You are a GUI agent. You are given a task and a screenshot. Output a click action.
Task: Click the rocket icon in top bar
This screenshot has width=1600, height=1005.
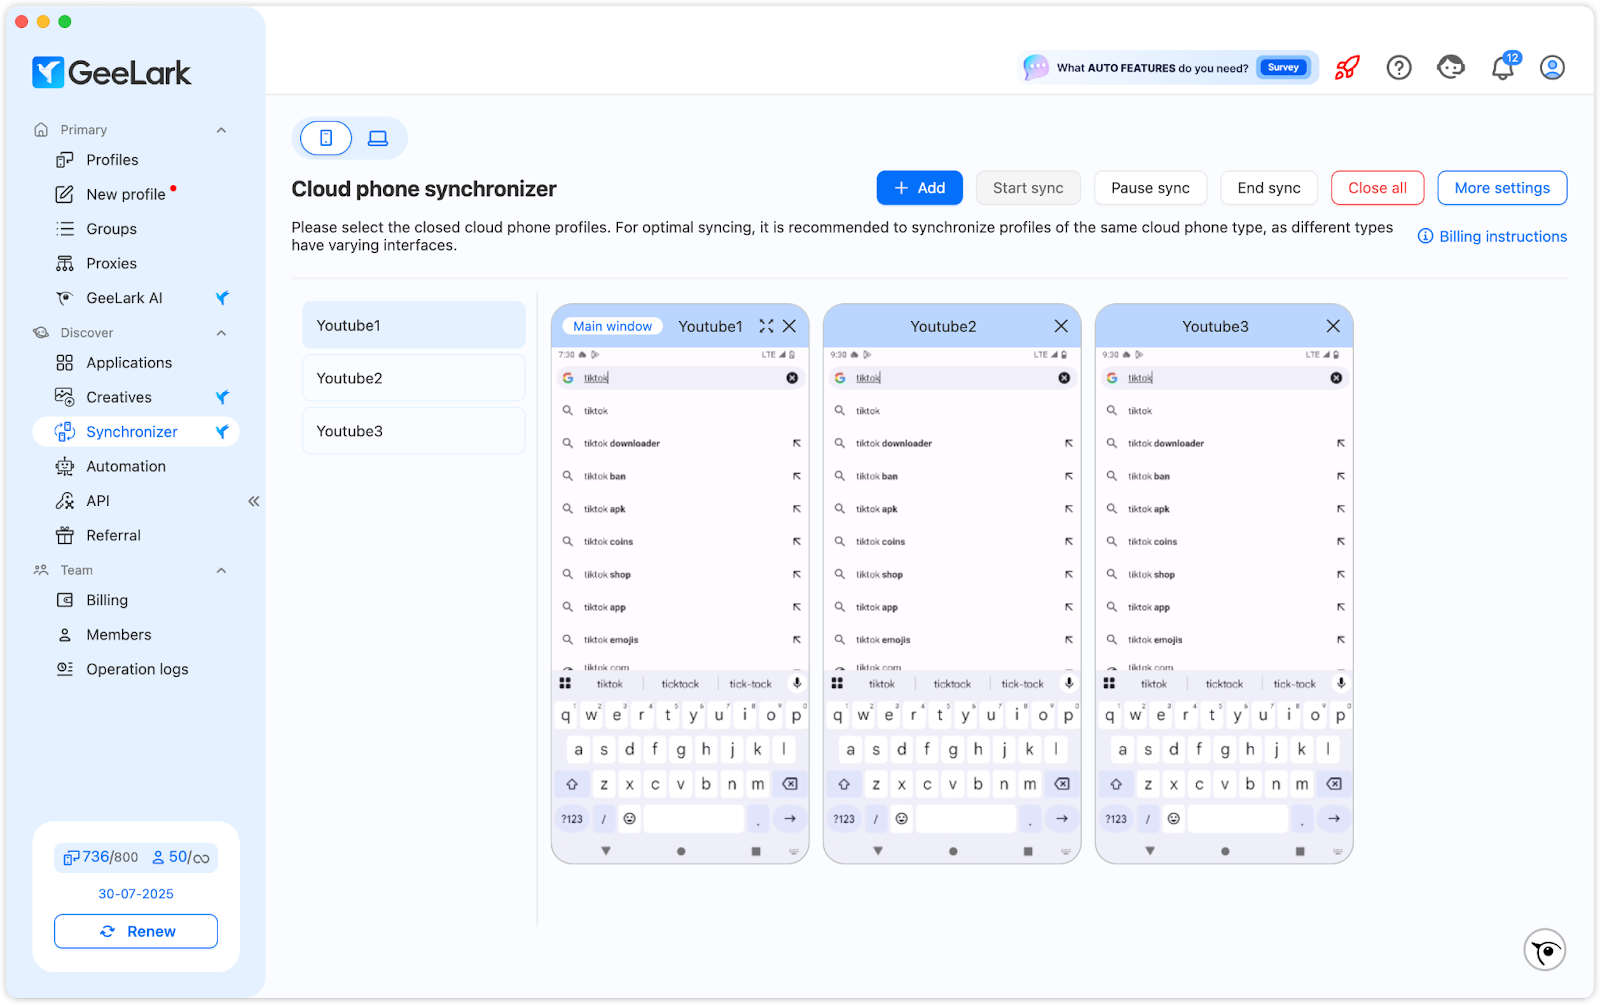click(x=1347, y=68)
